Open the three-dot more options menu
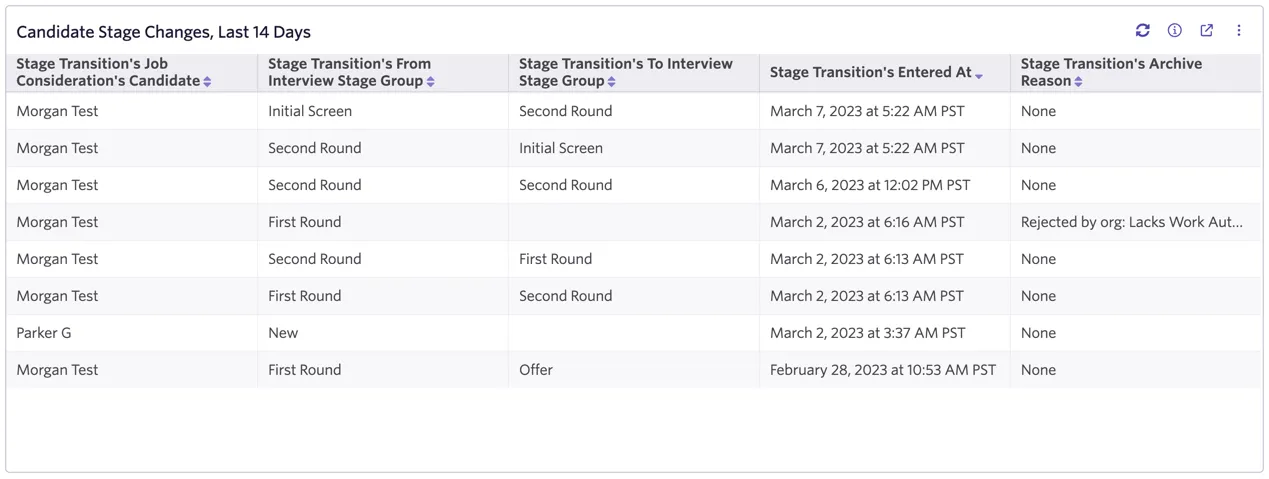This screenshot has width=1269, height=479. [x=1238, y=31]
